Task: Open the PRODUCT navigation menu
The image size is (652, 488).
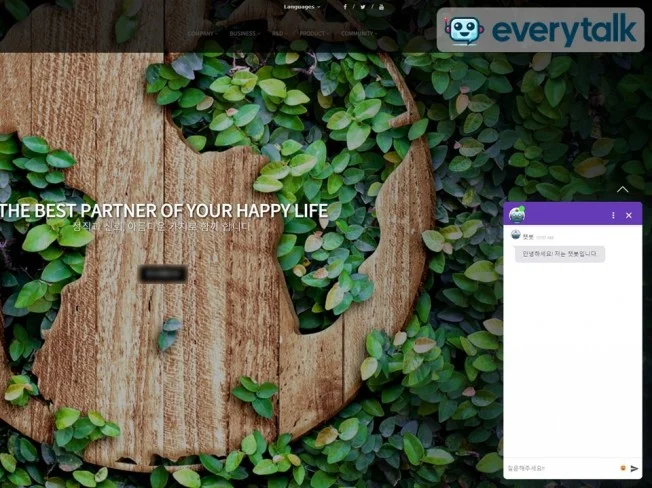Action: (x=313, y=34)
